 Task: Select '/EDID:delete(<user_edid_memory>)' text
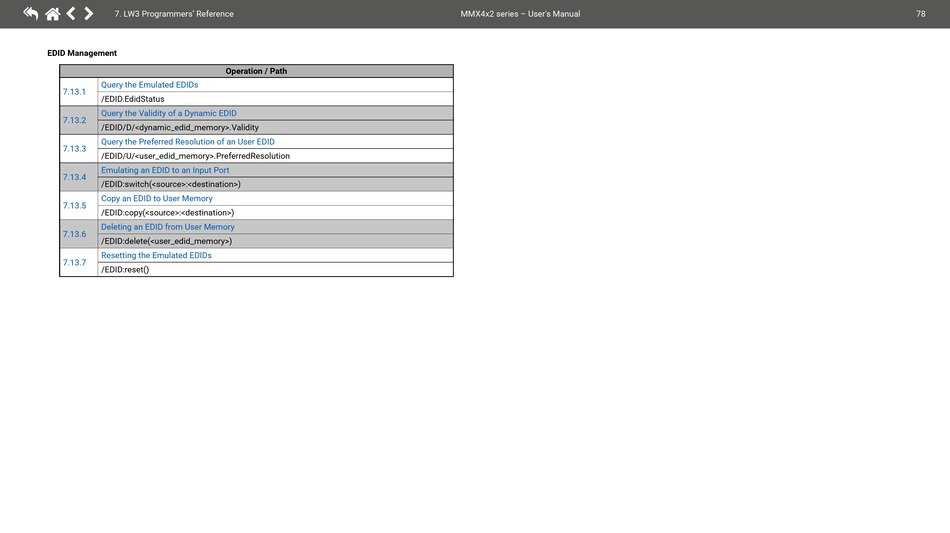coord(167,242)
